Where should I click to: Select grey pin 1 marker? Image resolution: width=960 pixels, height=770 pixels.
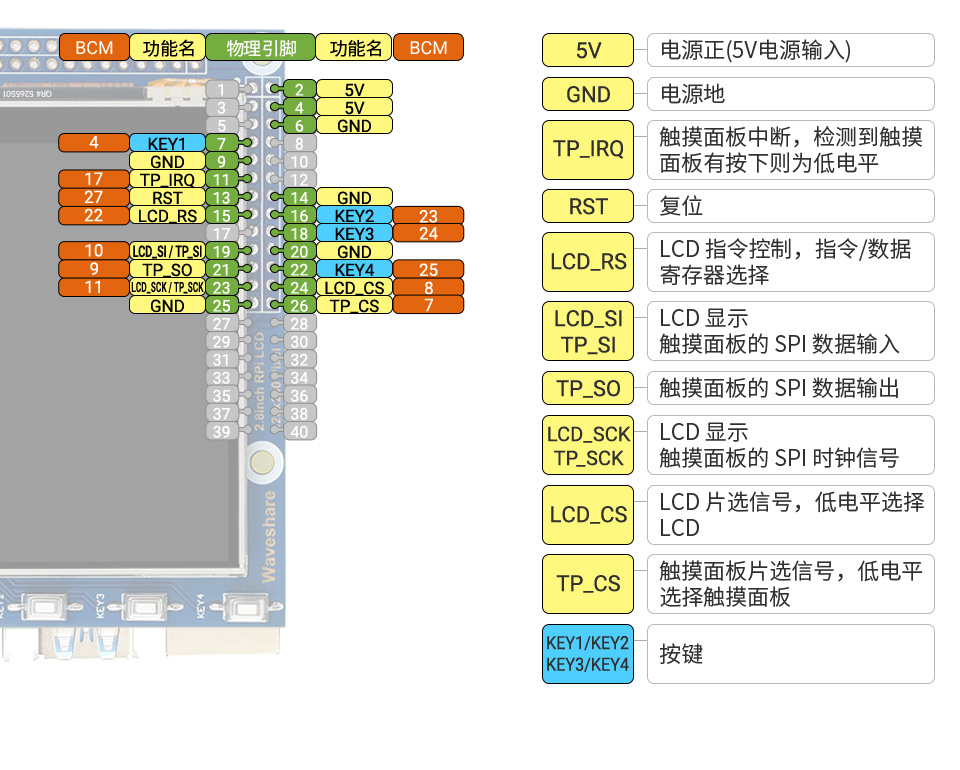(x=222, y=90)
